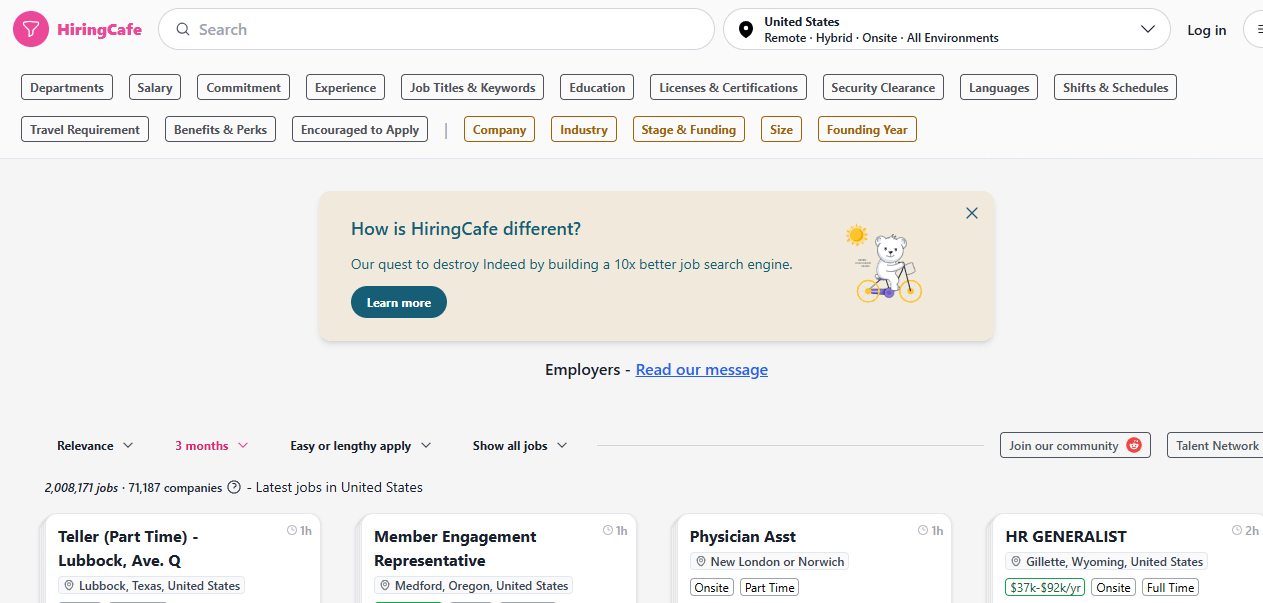This screenshot has height=603, width=1263.
Task: Open the Education filter
Action: pyautogui.click(x=597, y=88)
